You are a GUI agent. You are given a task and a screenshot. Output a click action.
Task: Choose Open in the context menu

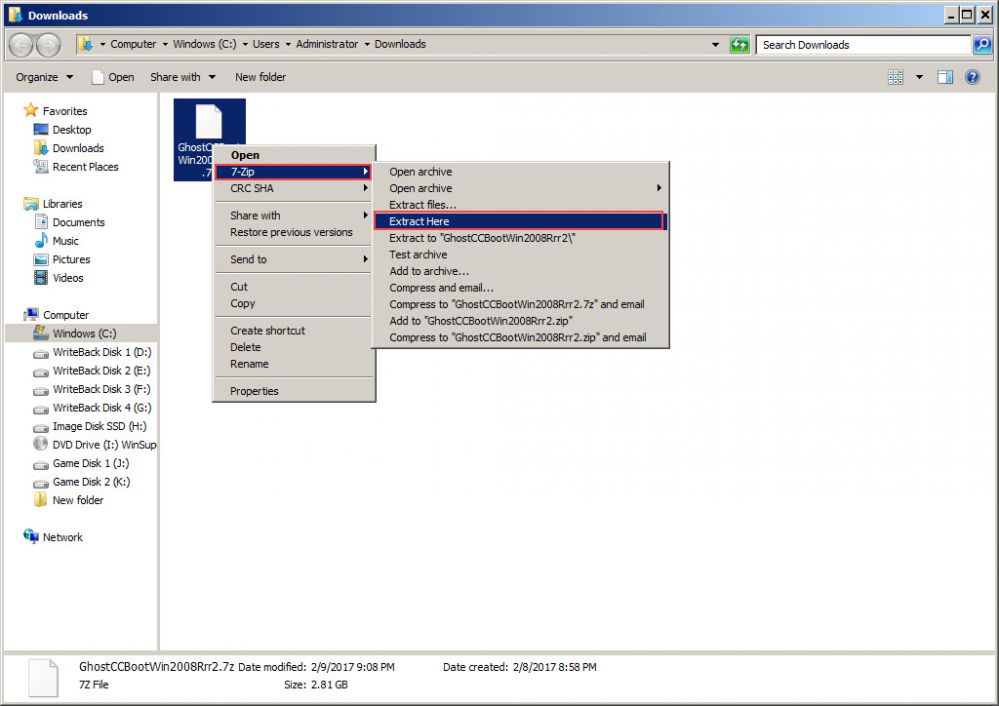(x=294, y=155)
